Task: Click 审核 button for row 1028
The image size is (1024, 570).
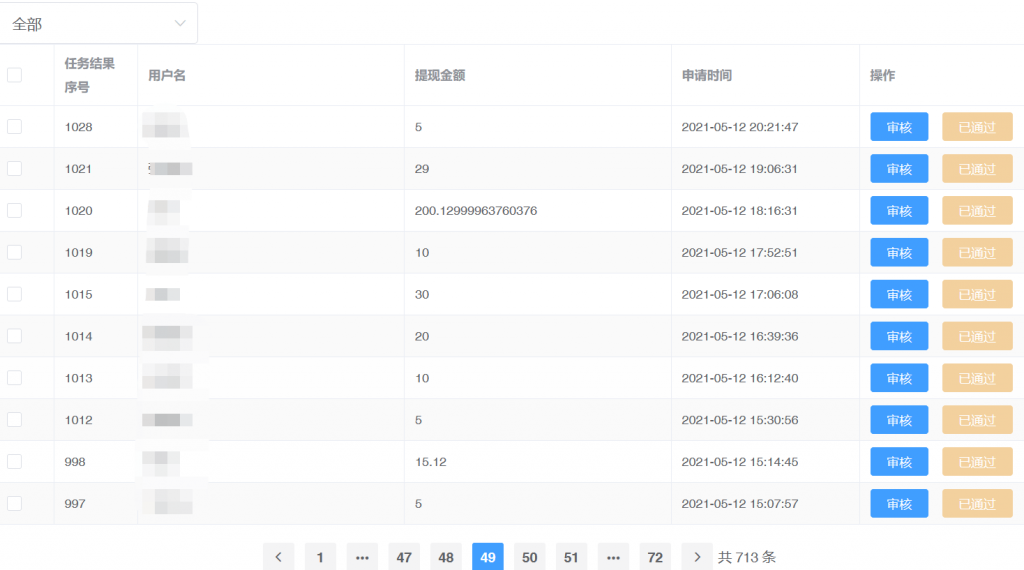Action: (x=899, y=127)
